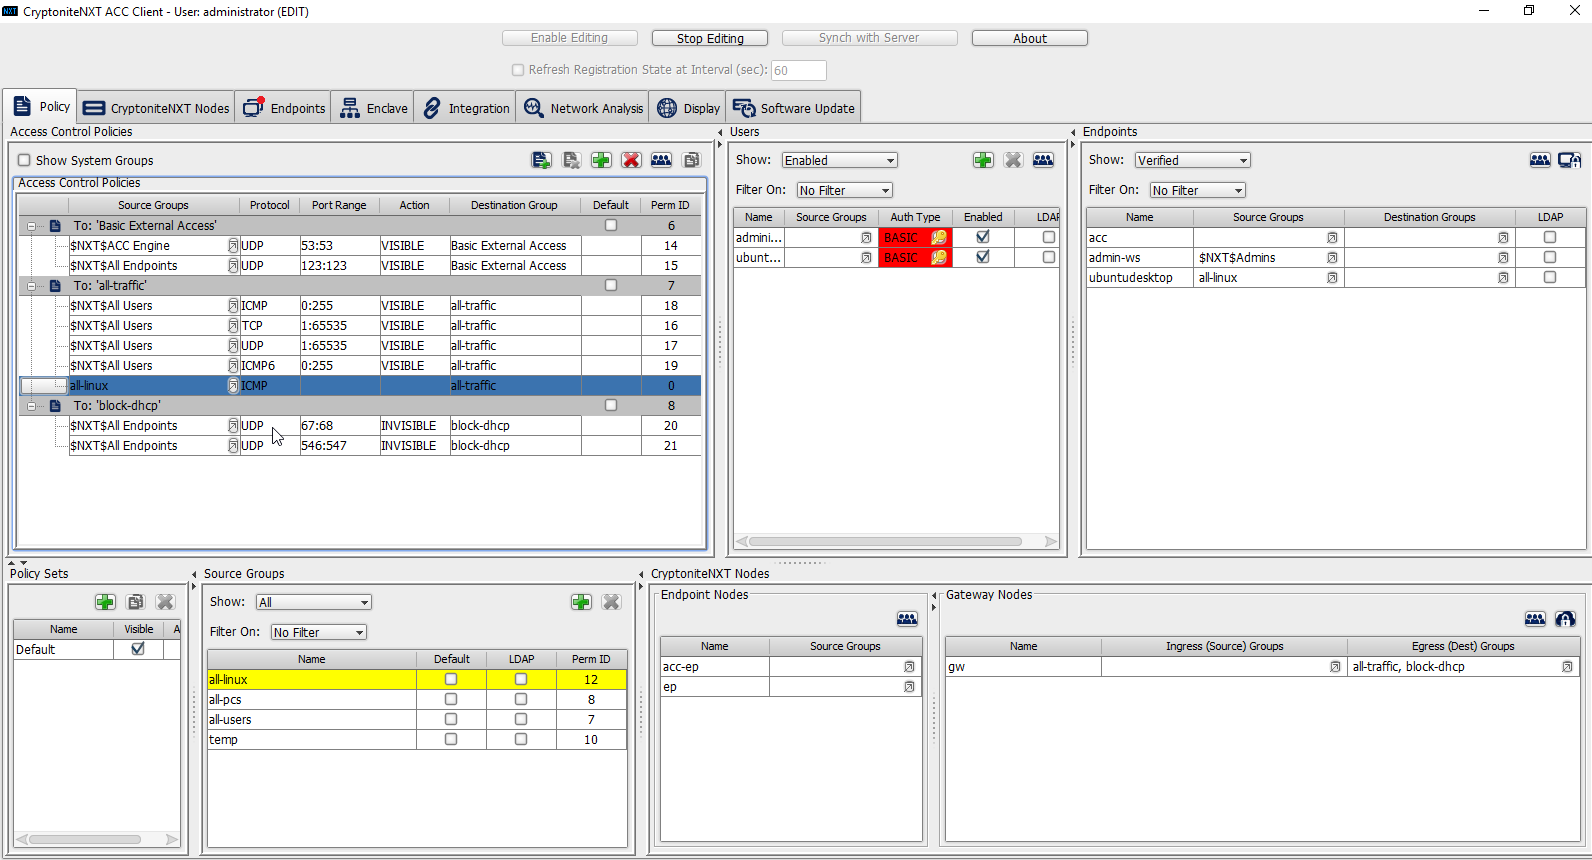The image size is (1592, 860).
Task: Add a new policy set with green plus
Action: click(x=105, y=602)
